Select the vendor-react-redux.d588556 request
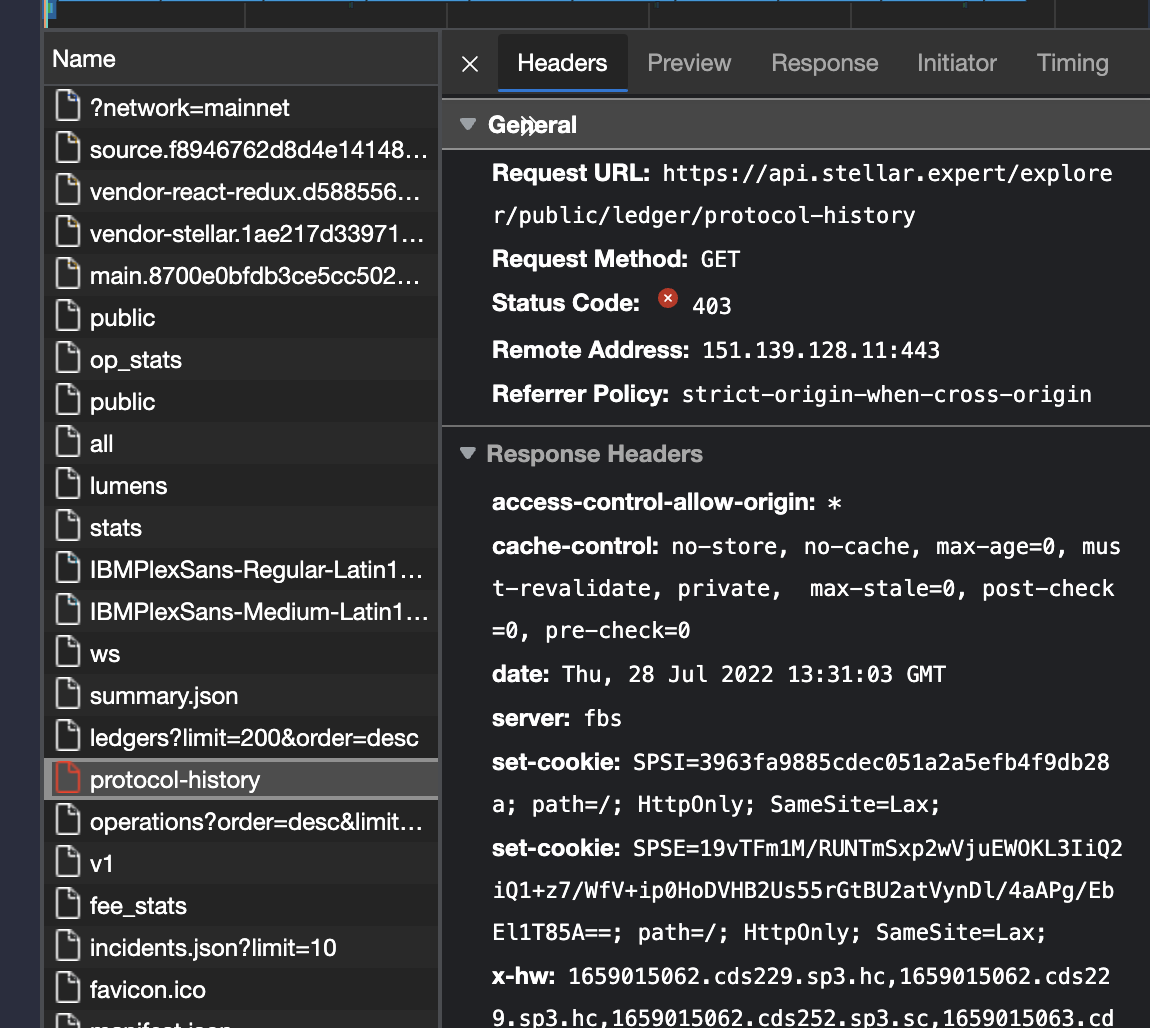 click(x=241, y=191)
